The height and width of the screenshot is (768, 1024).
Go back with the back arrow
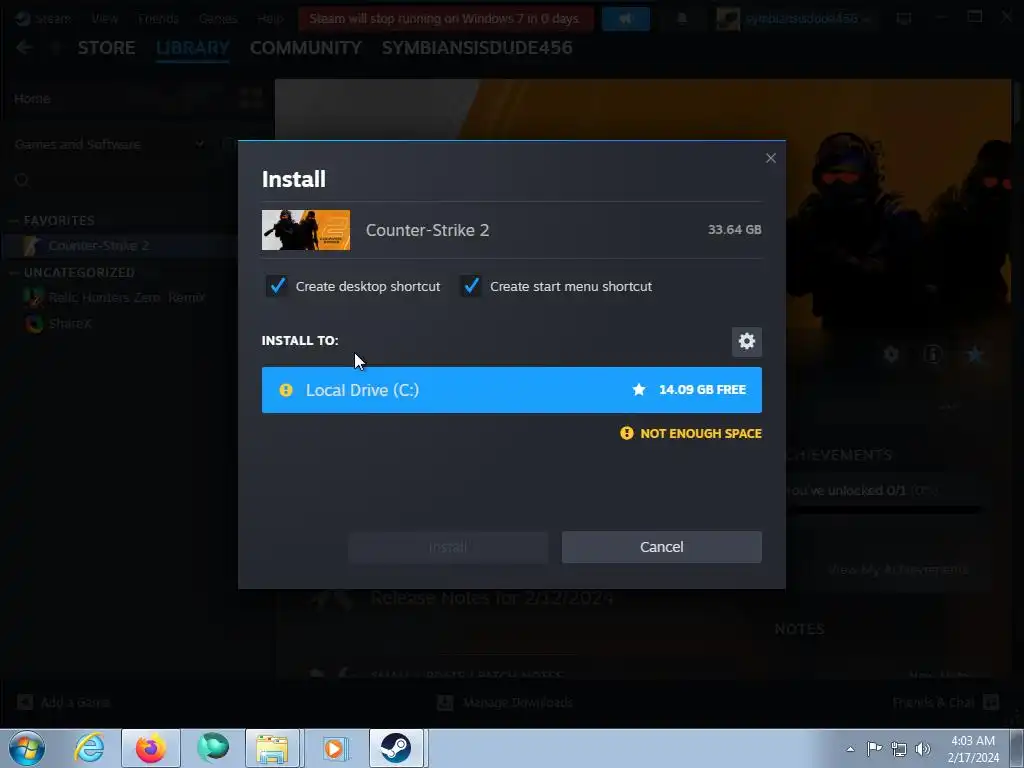[x=24, y=48]
